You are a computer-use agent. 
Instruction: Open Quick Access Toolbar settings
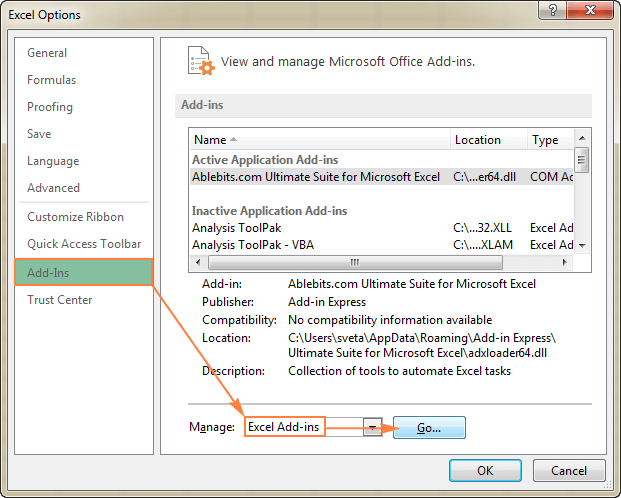(84, 244)
